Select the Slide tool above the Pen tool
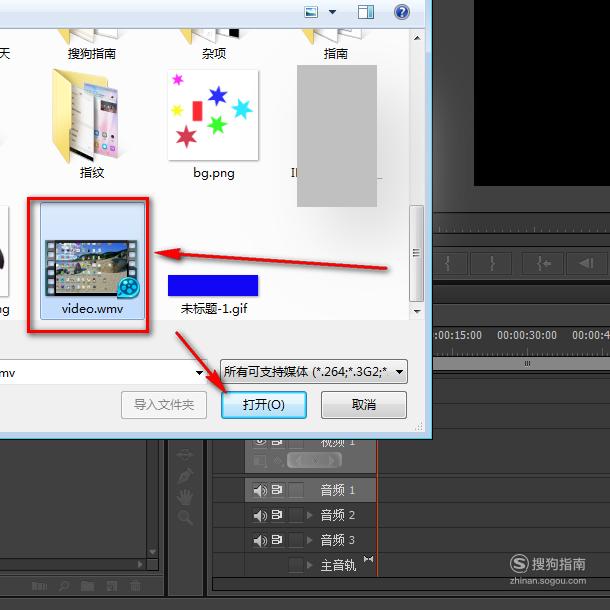The width and height of the screenshot is (610, 610). (185, 454)
